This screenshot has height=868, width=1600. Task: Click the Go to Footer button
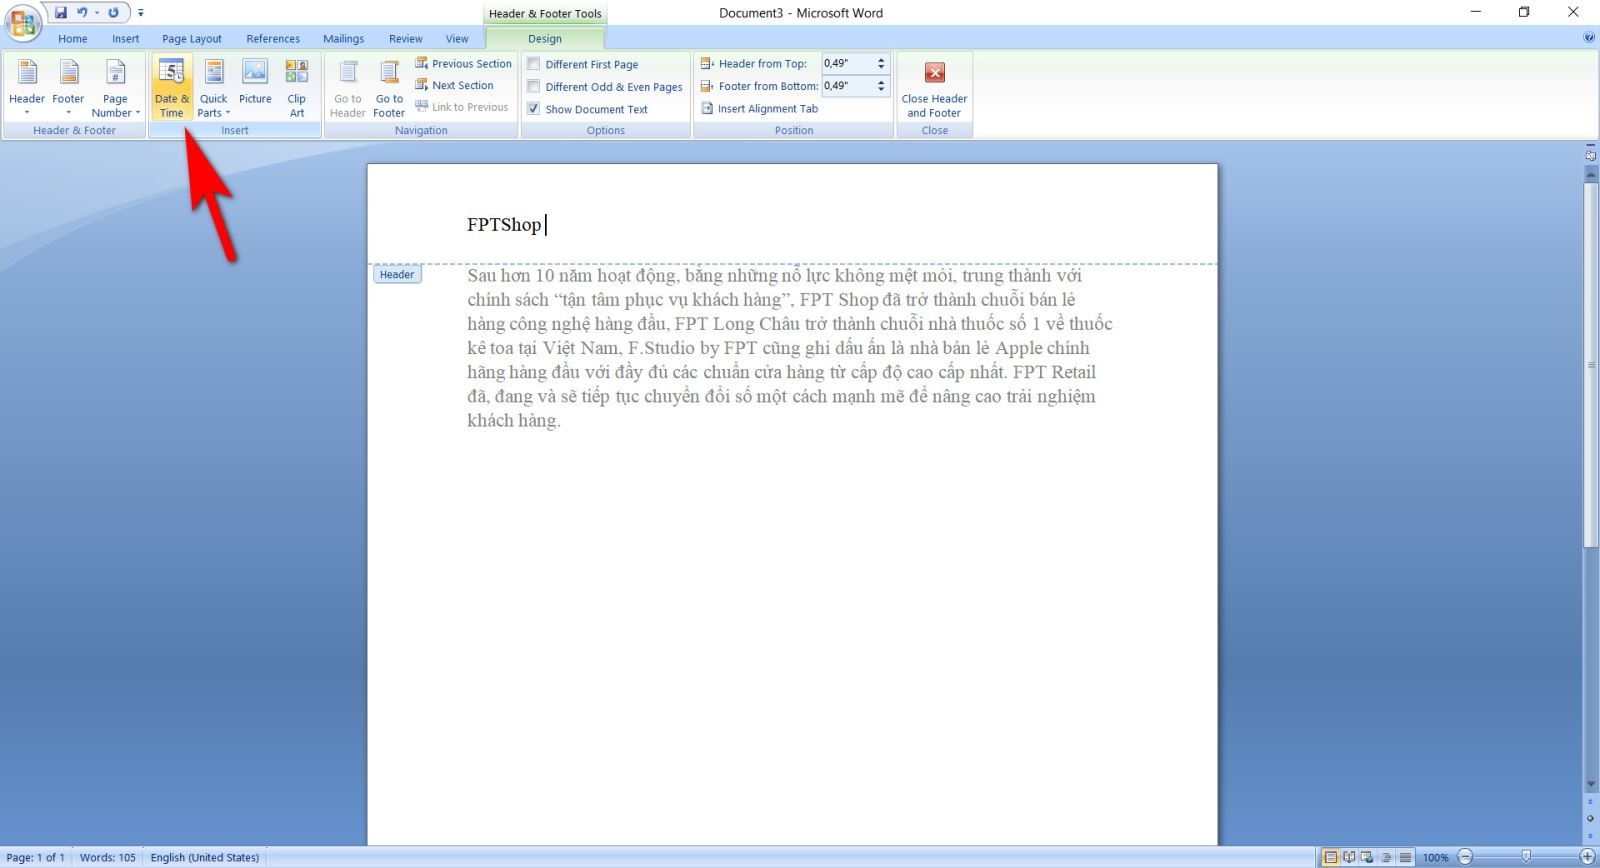(x=389, y=88)
